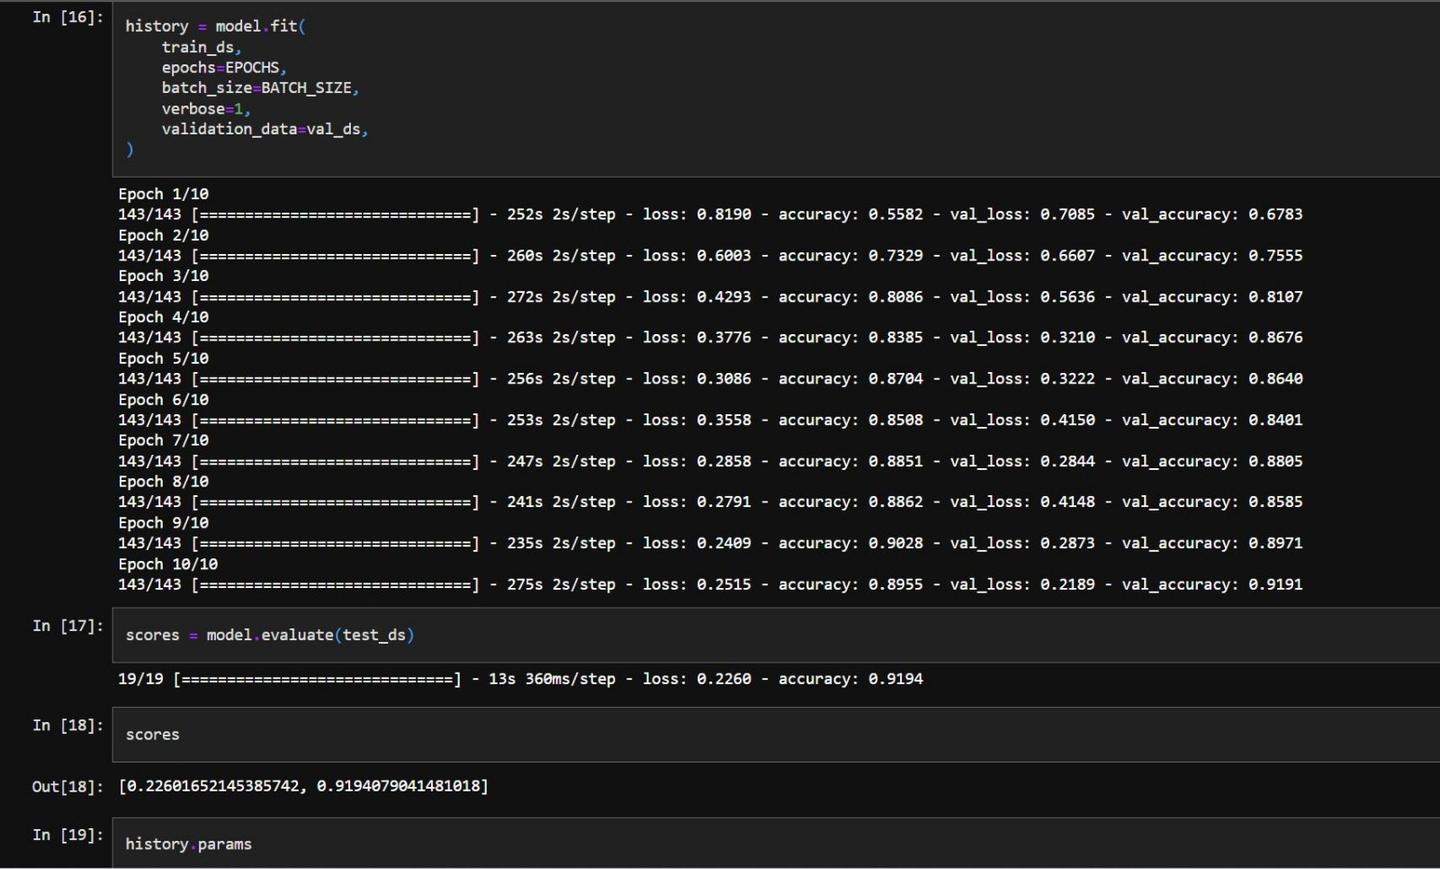
Task: Click the model.evaluate(test_ds) code cell
Action: (776, 635)
